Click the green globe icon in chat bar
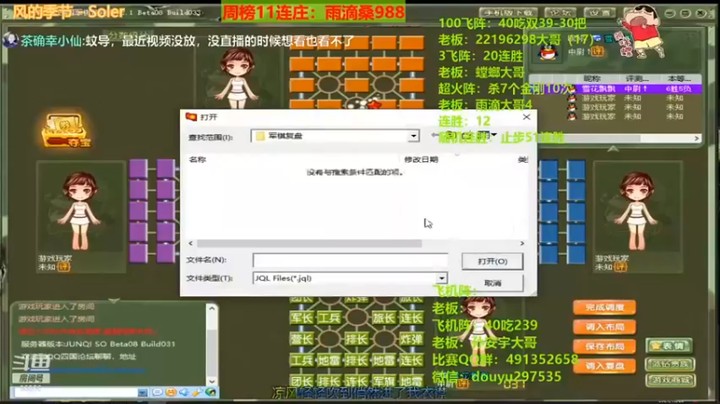 point(211,393)
